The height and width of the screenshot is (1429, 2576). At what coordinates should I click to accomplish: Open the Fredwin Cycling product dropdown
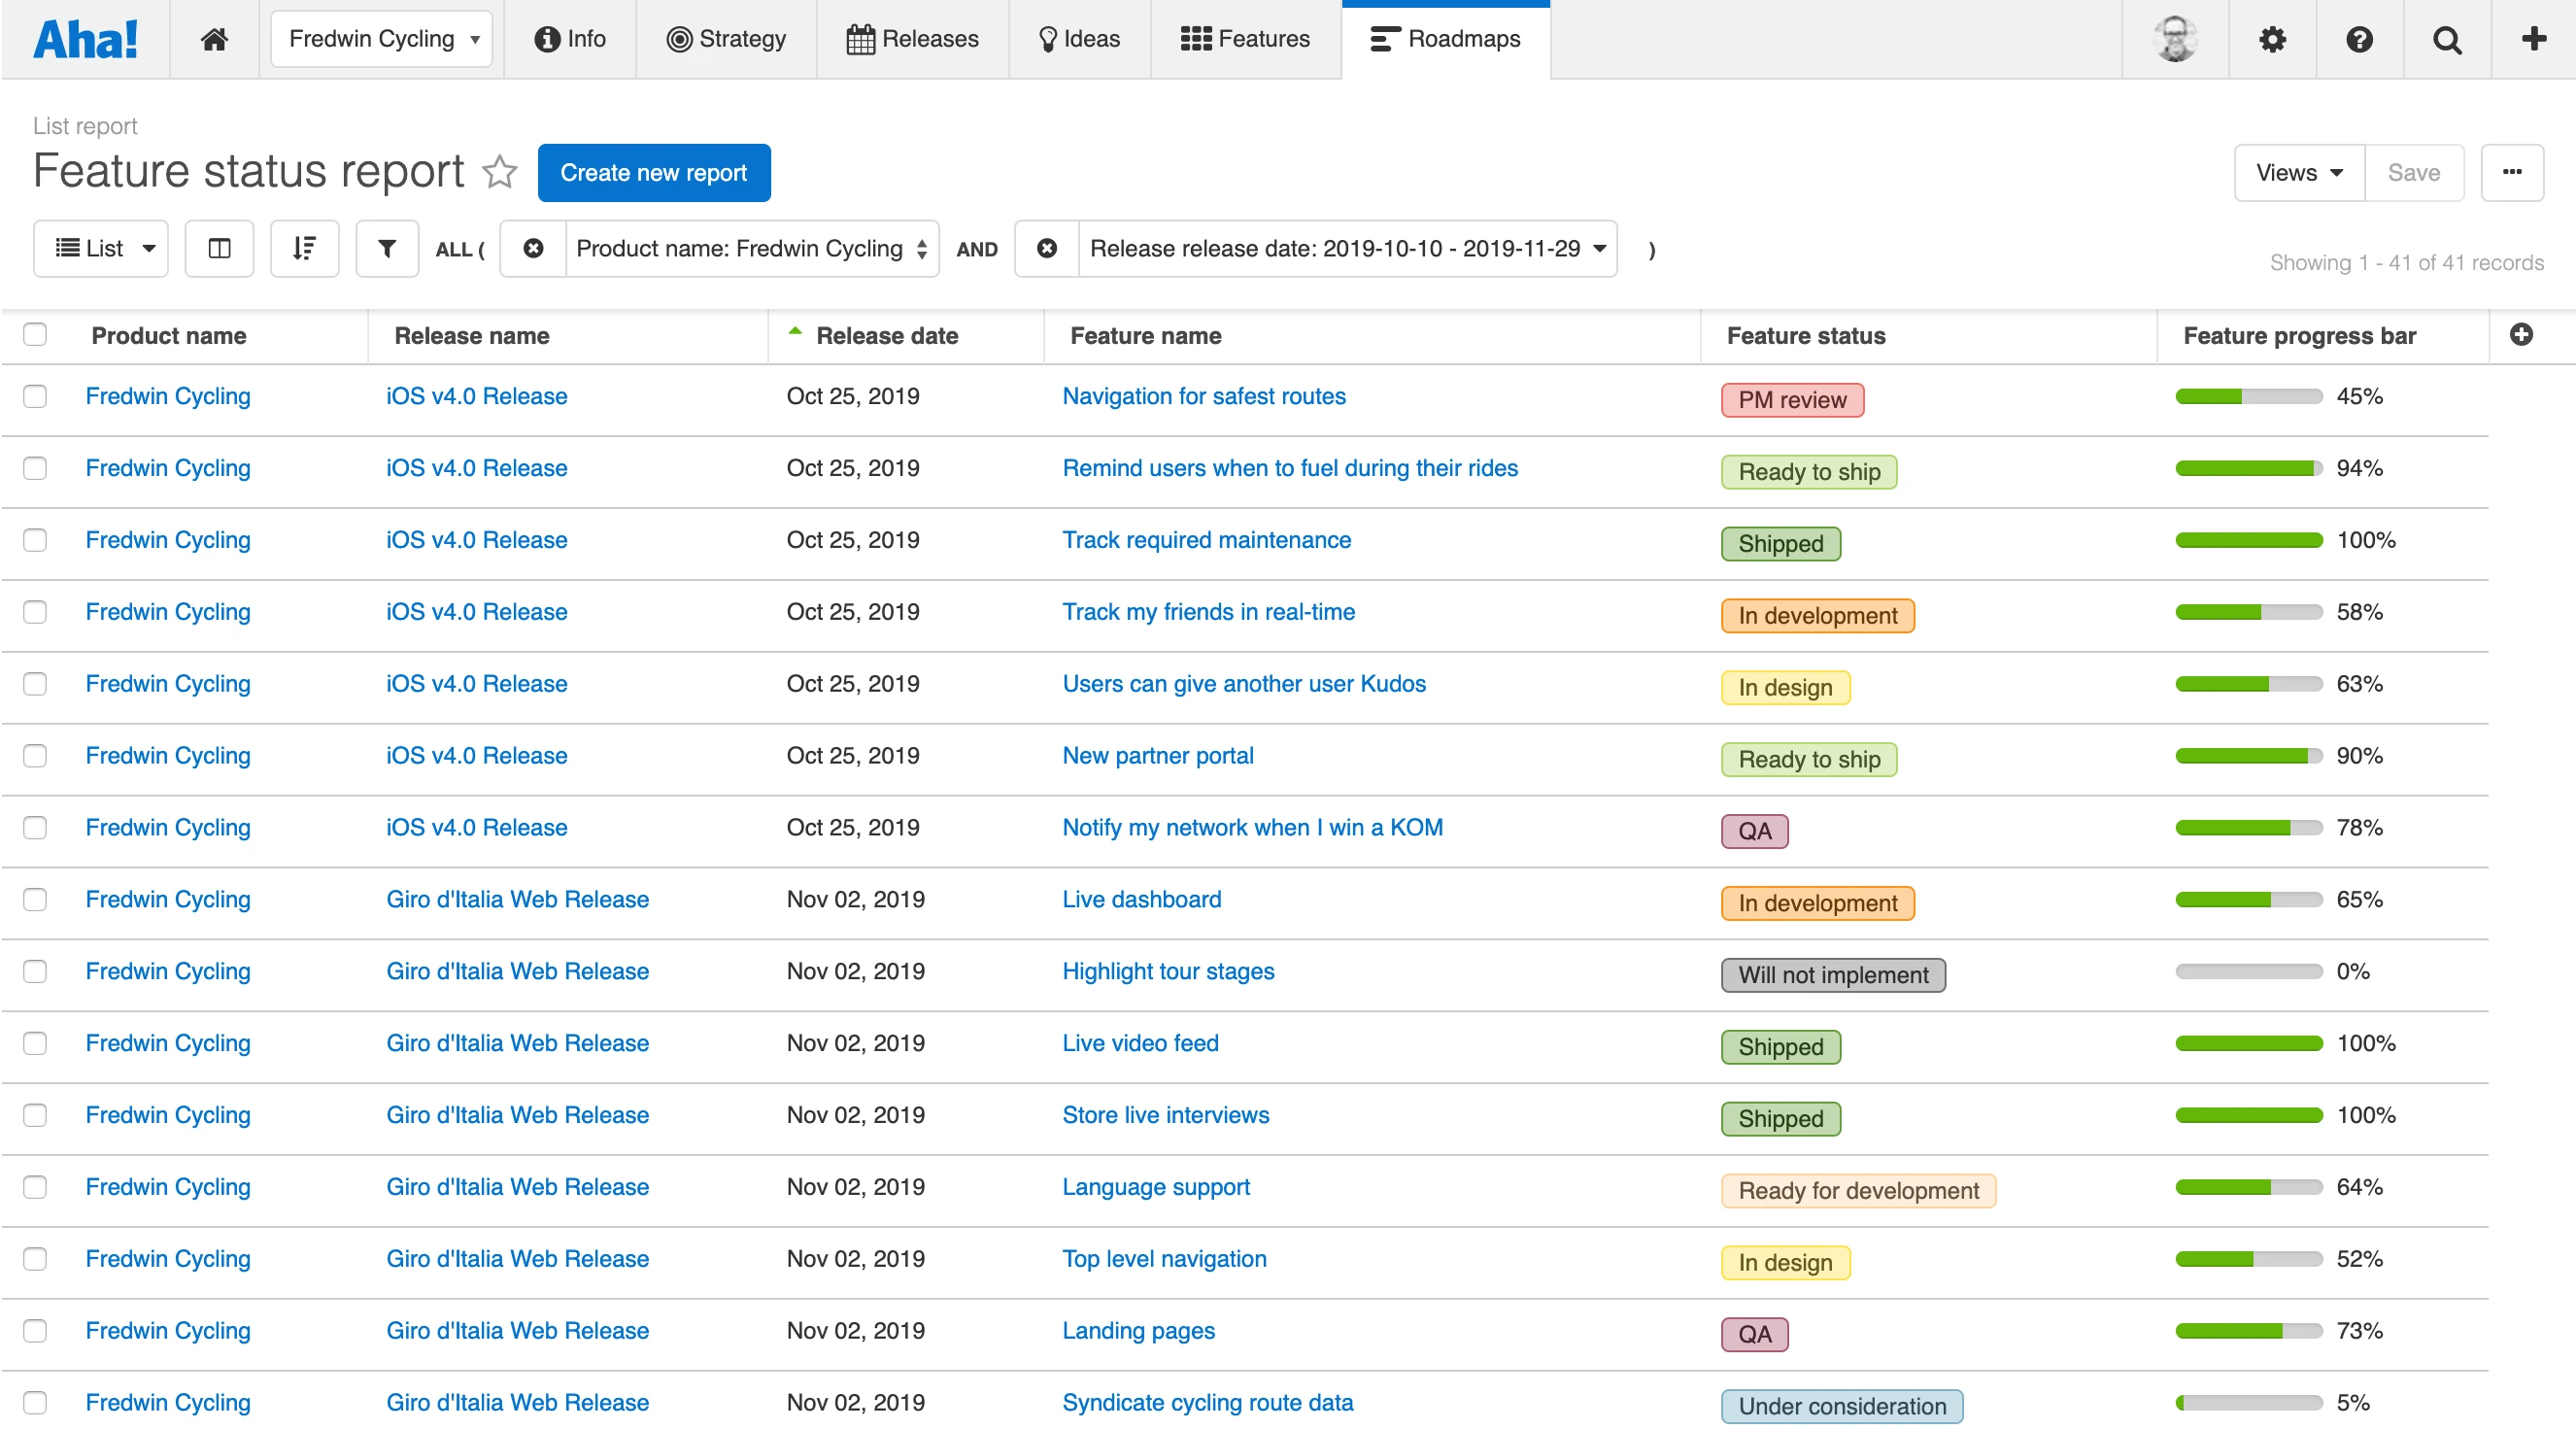point(382,39)
